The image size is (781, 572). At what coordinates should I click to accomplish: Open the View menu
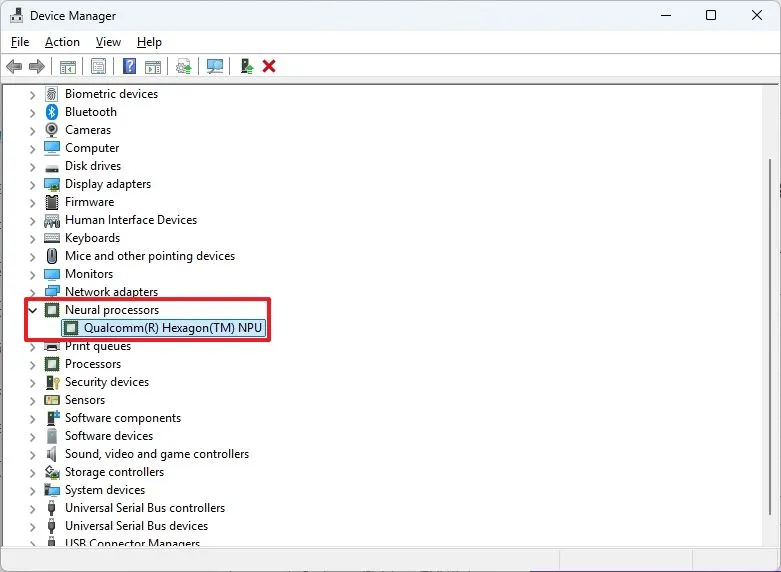point(108,42)
